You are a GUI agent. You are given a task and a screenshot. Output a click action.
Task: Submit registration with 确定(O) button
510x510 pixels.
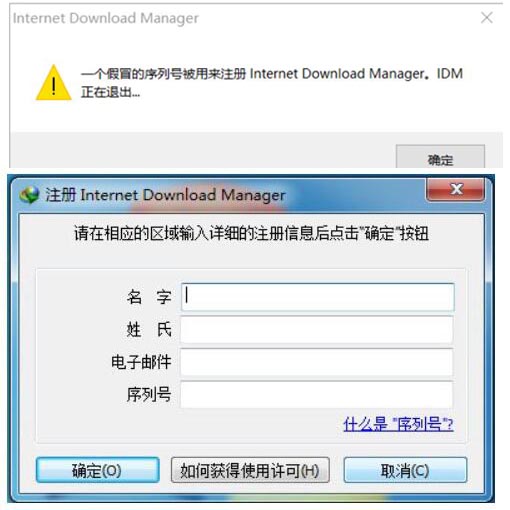click(97, 470)
